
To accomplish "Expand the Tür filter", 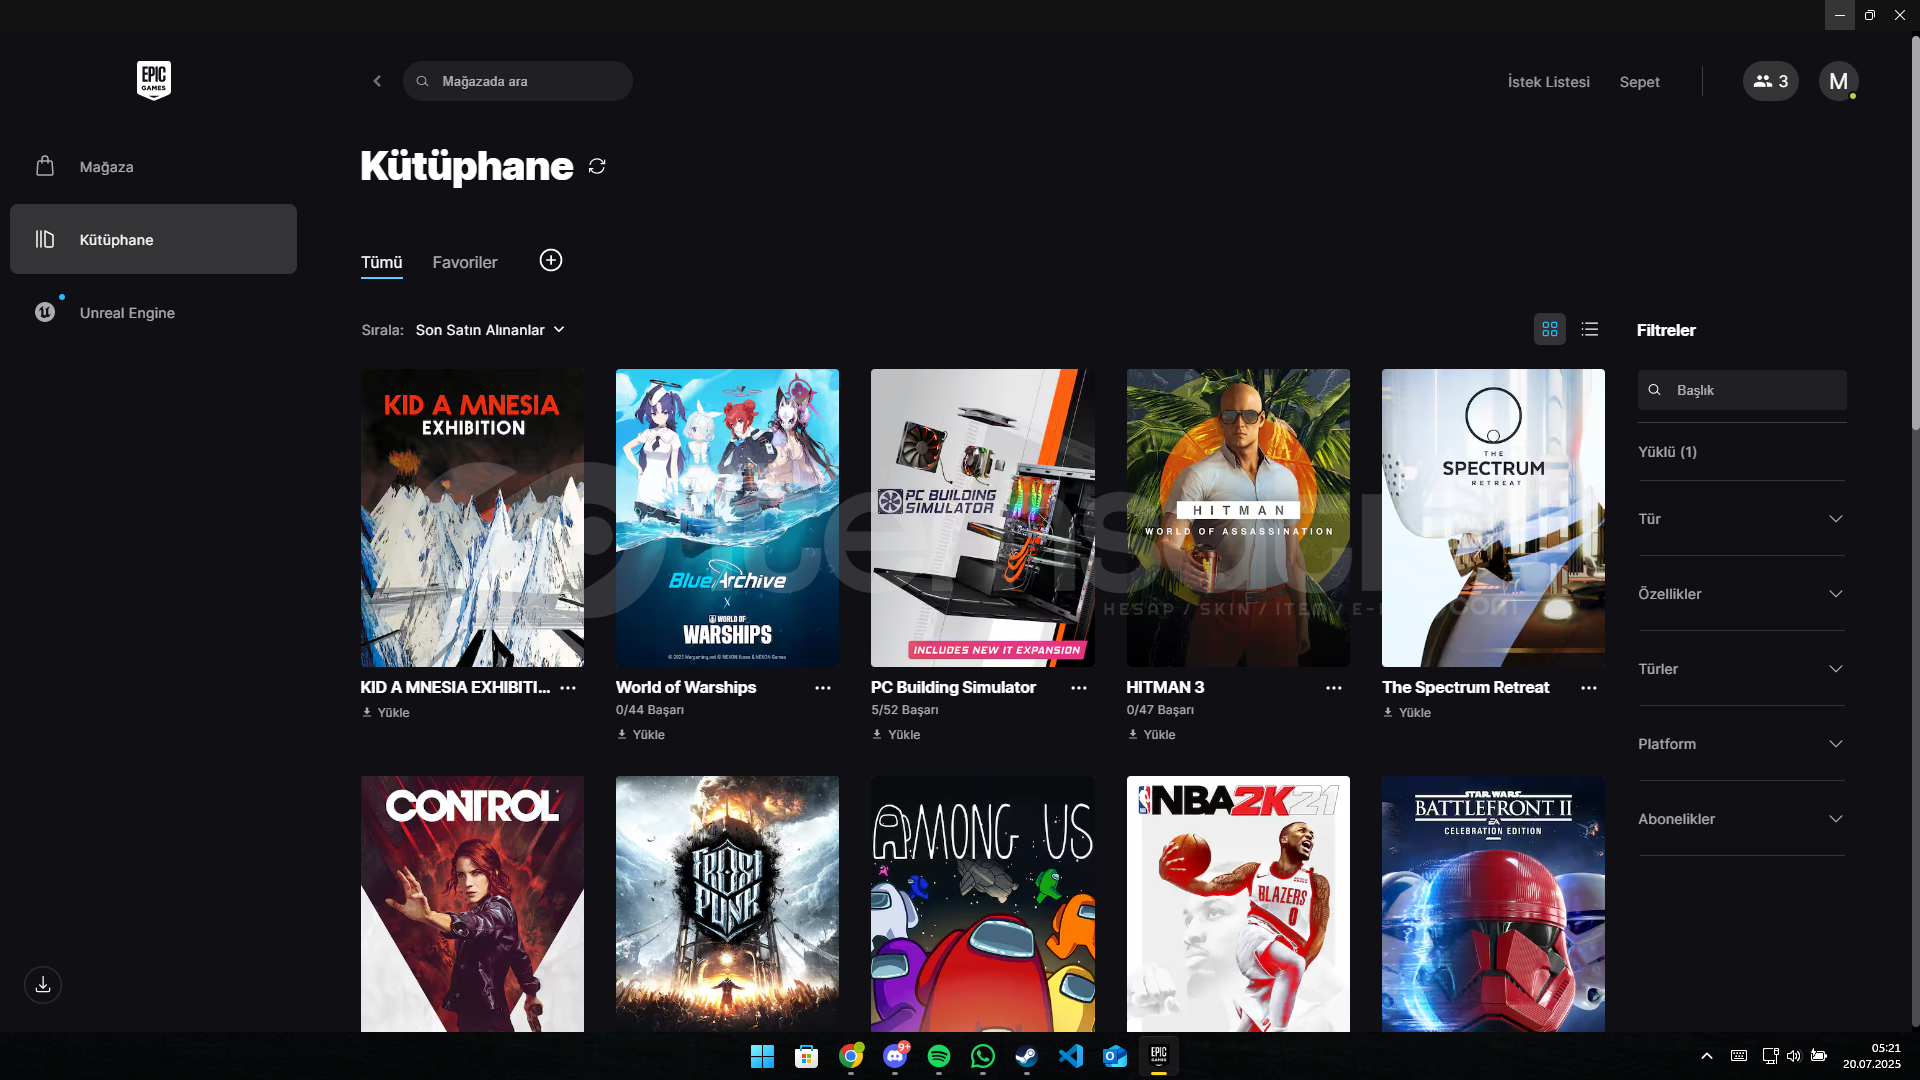I will coord(1741,519).
